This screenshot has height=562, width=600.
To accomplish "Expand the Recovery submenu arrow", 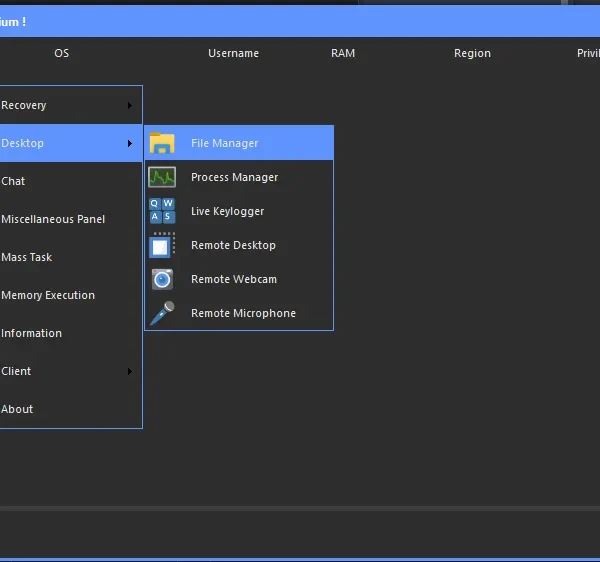I will 130,105.
